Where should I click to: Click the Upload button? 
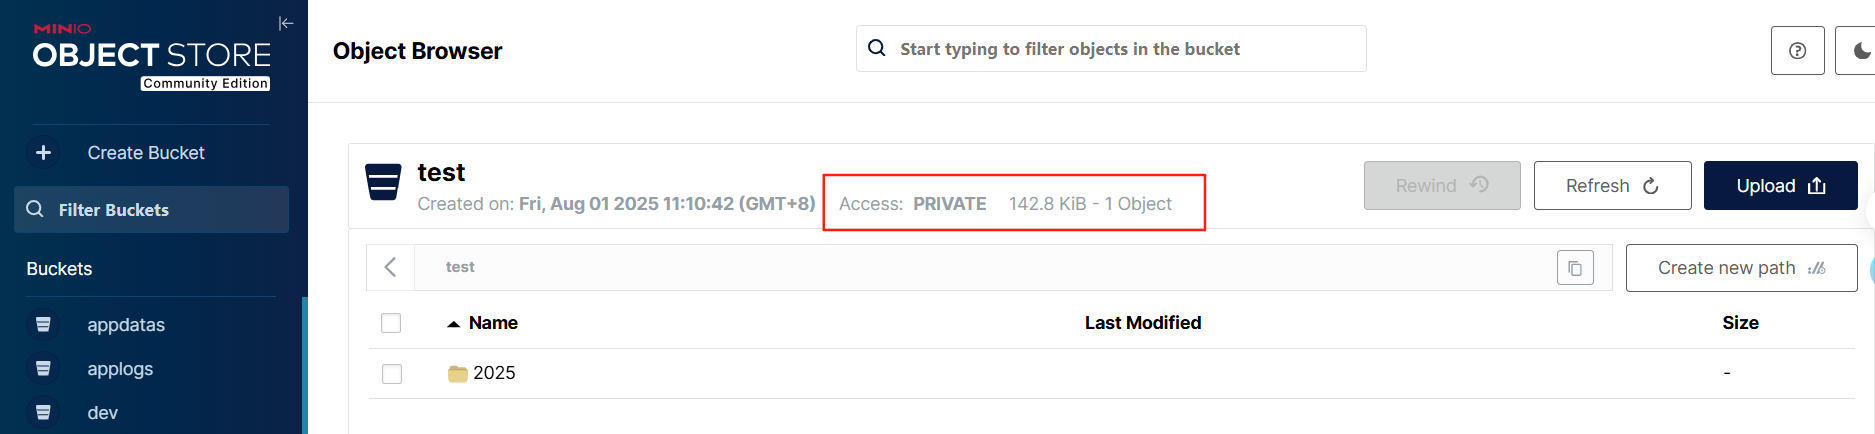[1780, 186]
